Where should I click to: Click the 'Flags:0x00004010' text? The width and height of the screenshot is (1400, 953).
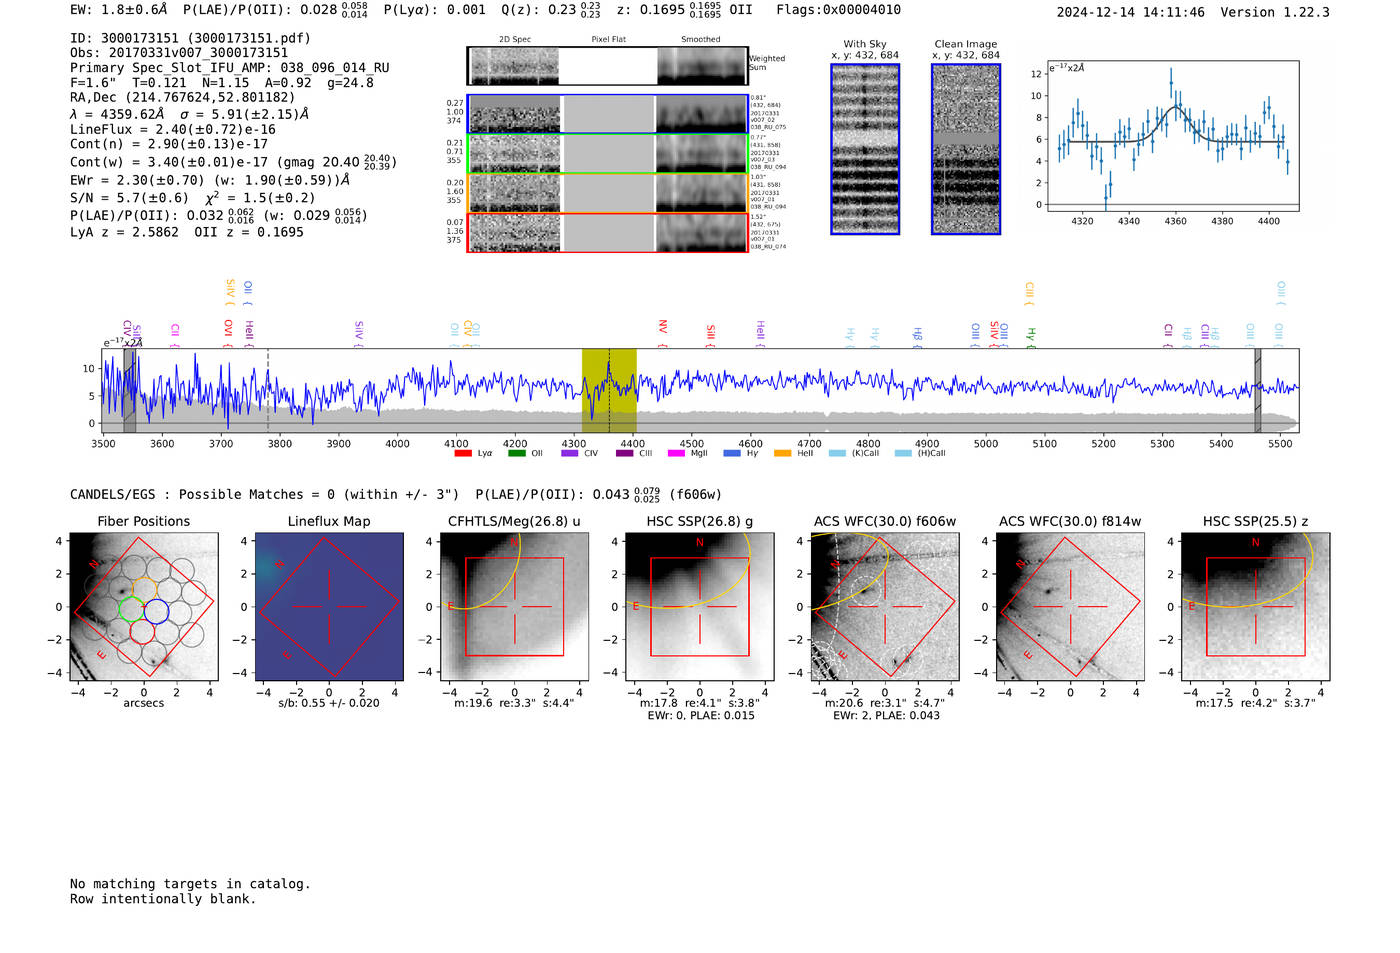[838, 10]
